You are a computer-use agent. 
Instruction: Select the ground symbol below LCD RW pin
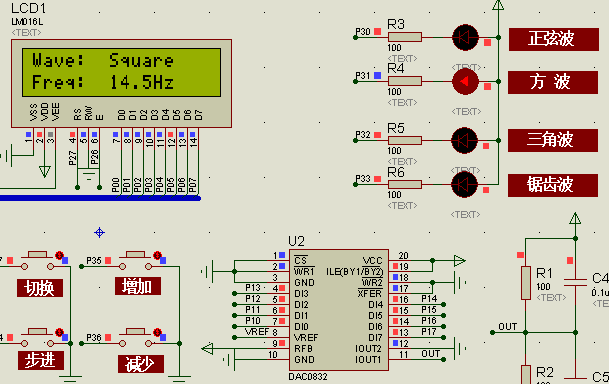click(x=89, y=174)
